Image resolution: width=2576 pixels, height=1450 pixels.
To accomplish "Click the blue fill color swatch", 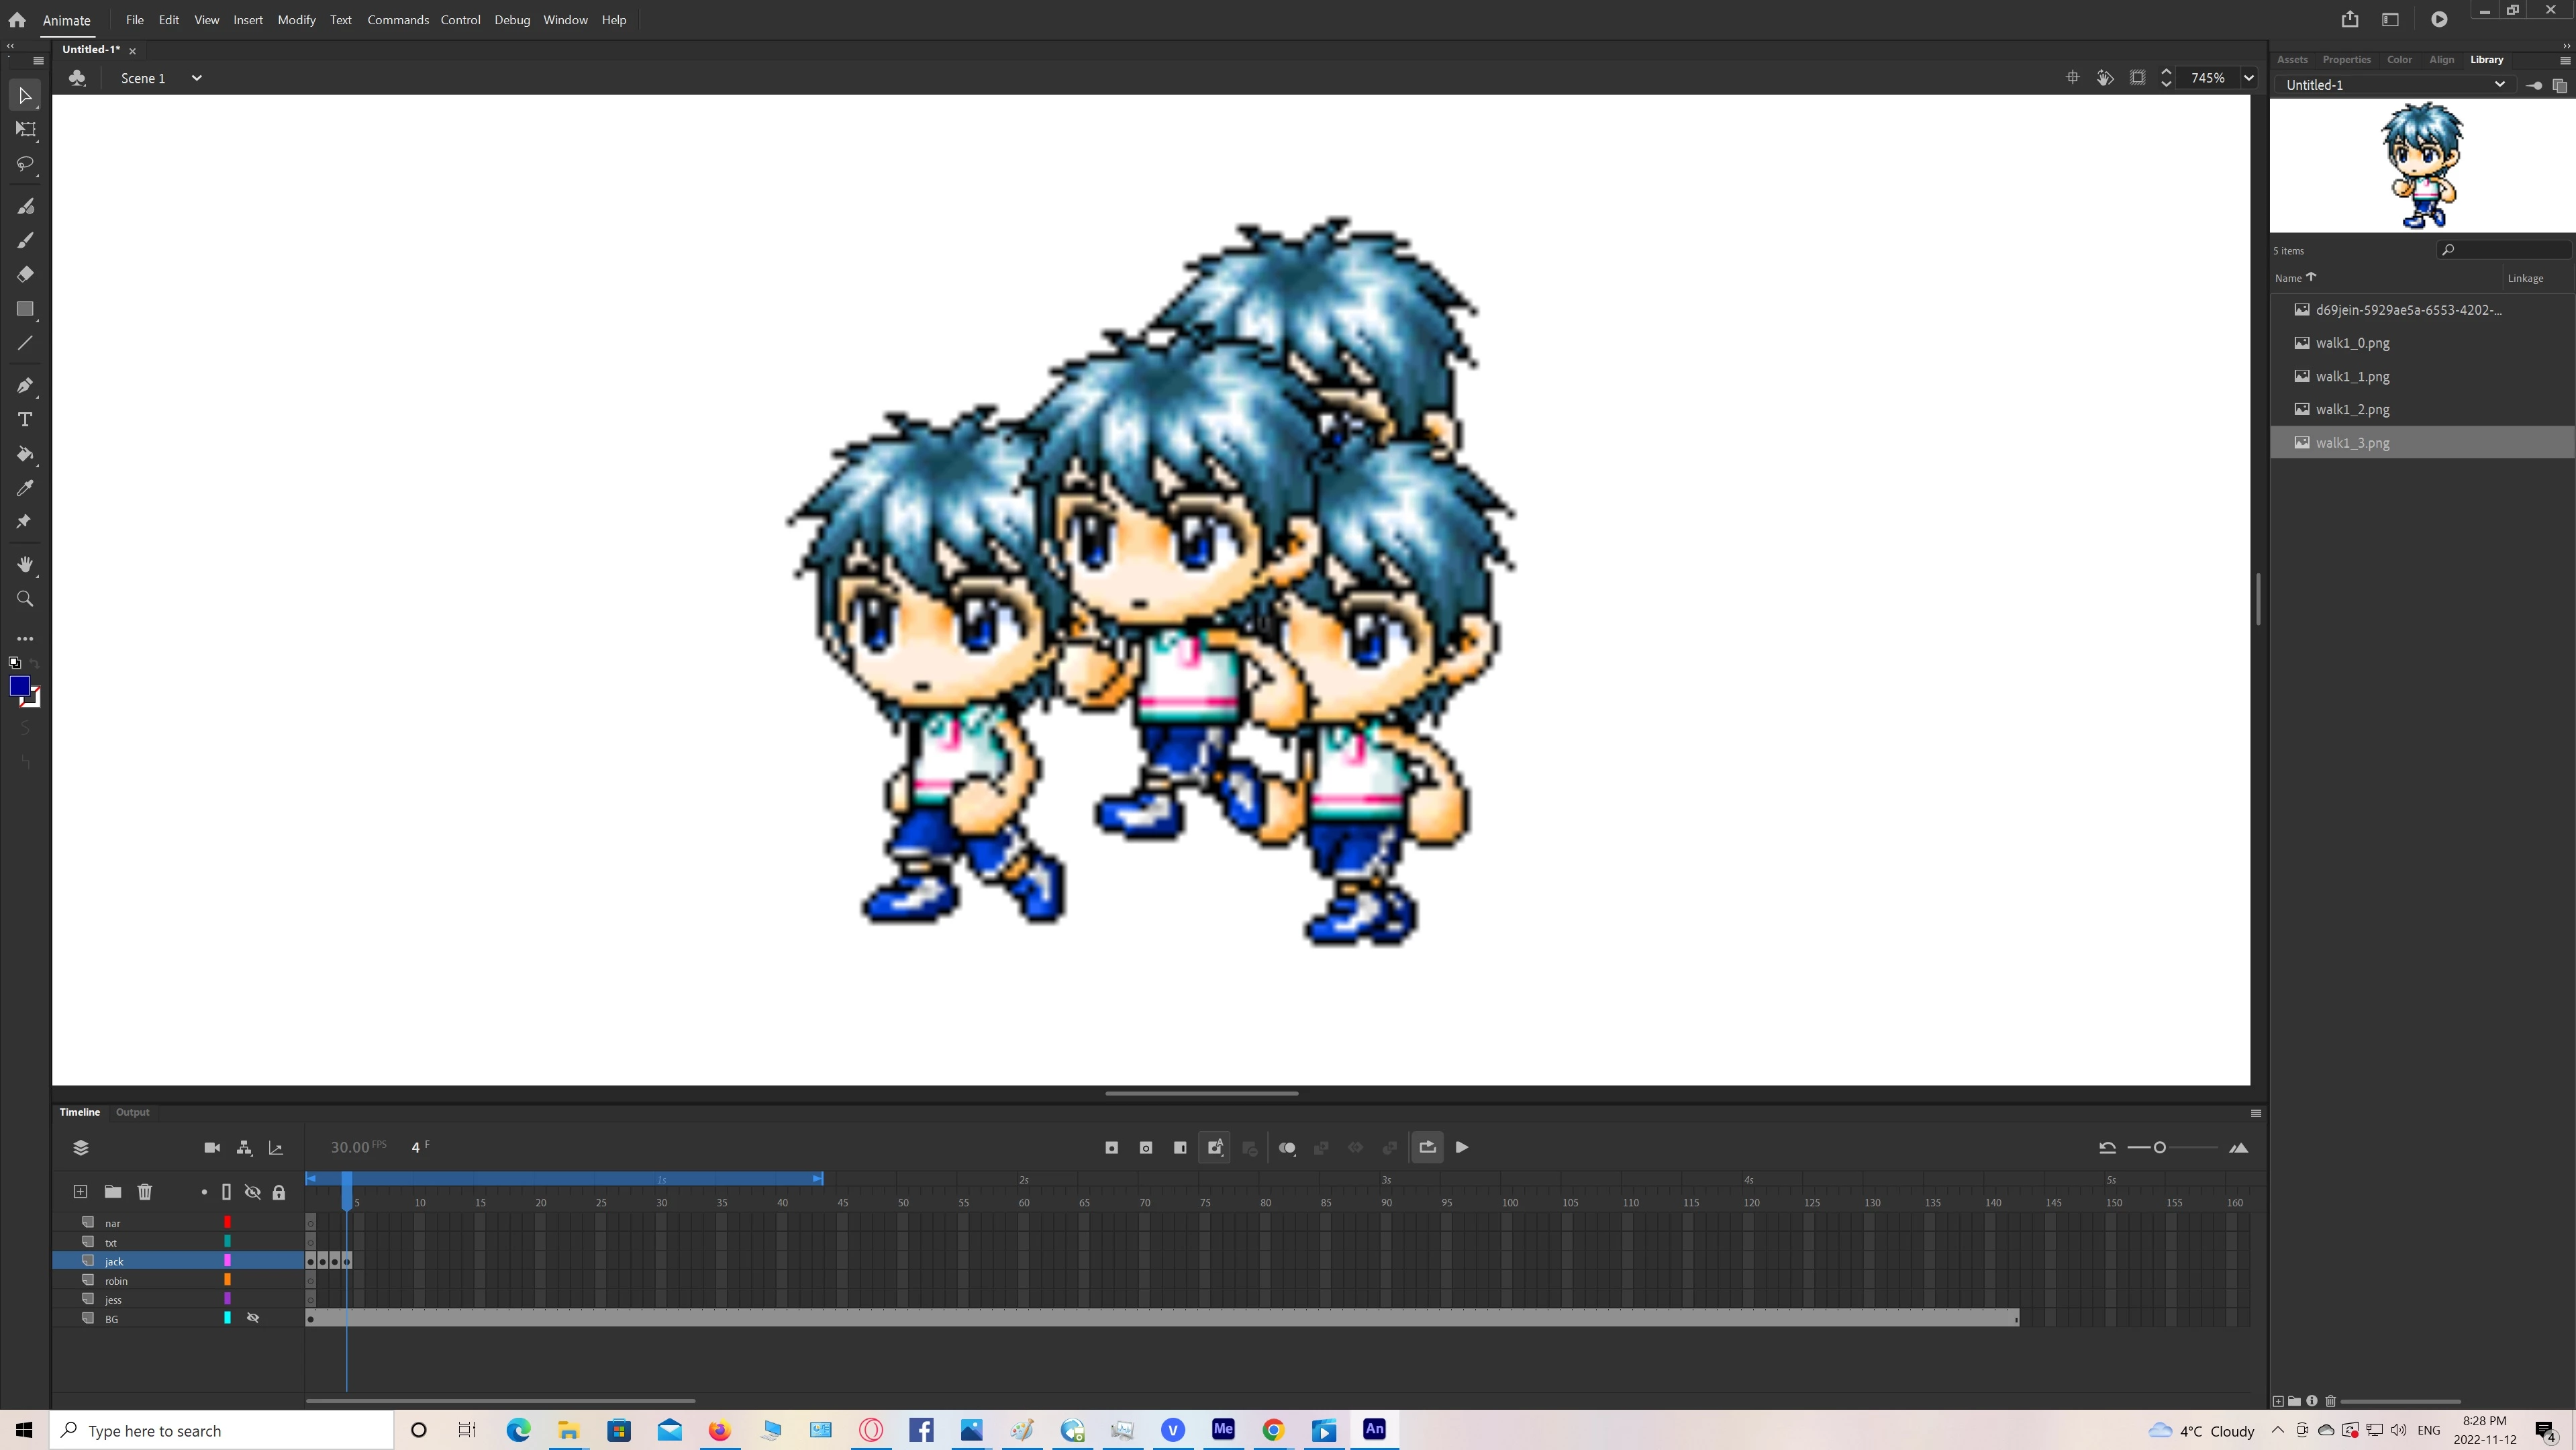I will (19, 686).
